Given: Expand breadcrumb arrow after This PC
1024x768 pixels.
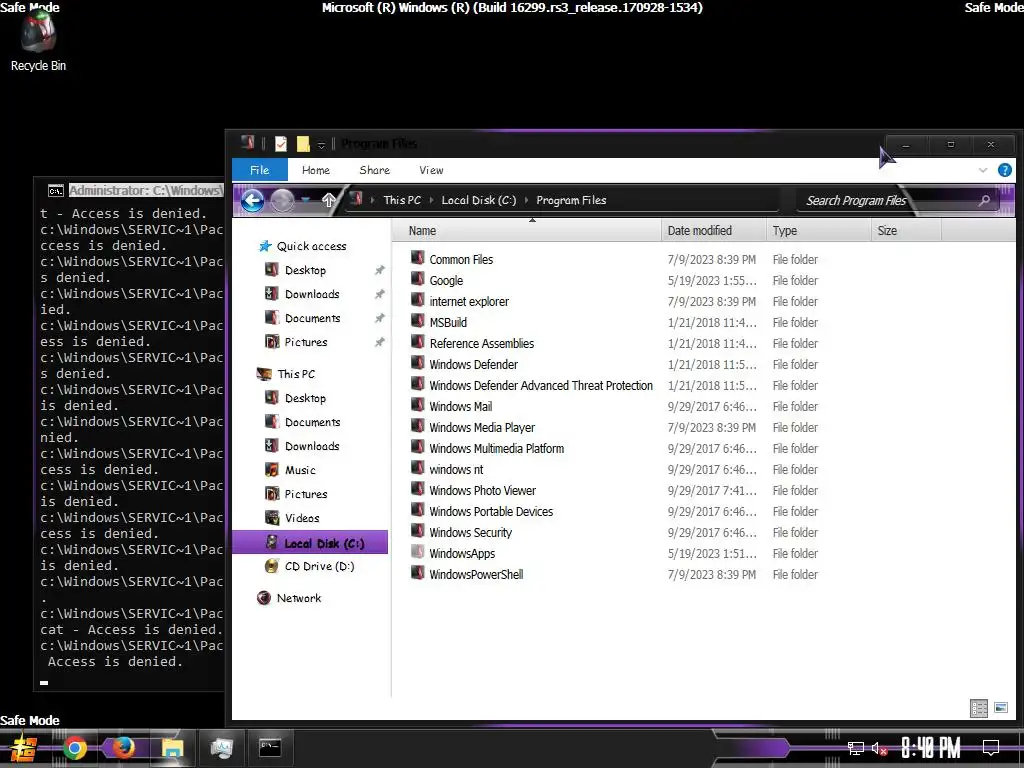Looking at the screenshot, I should point(432,200).
